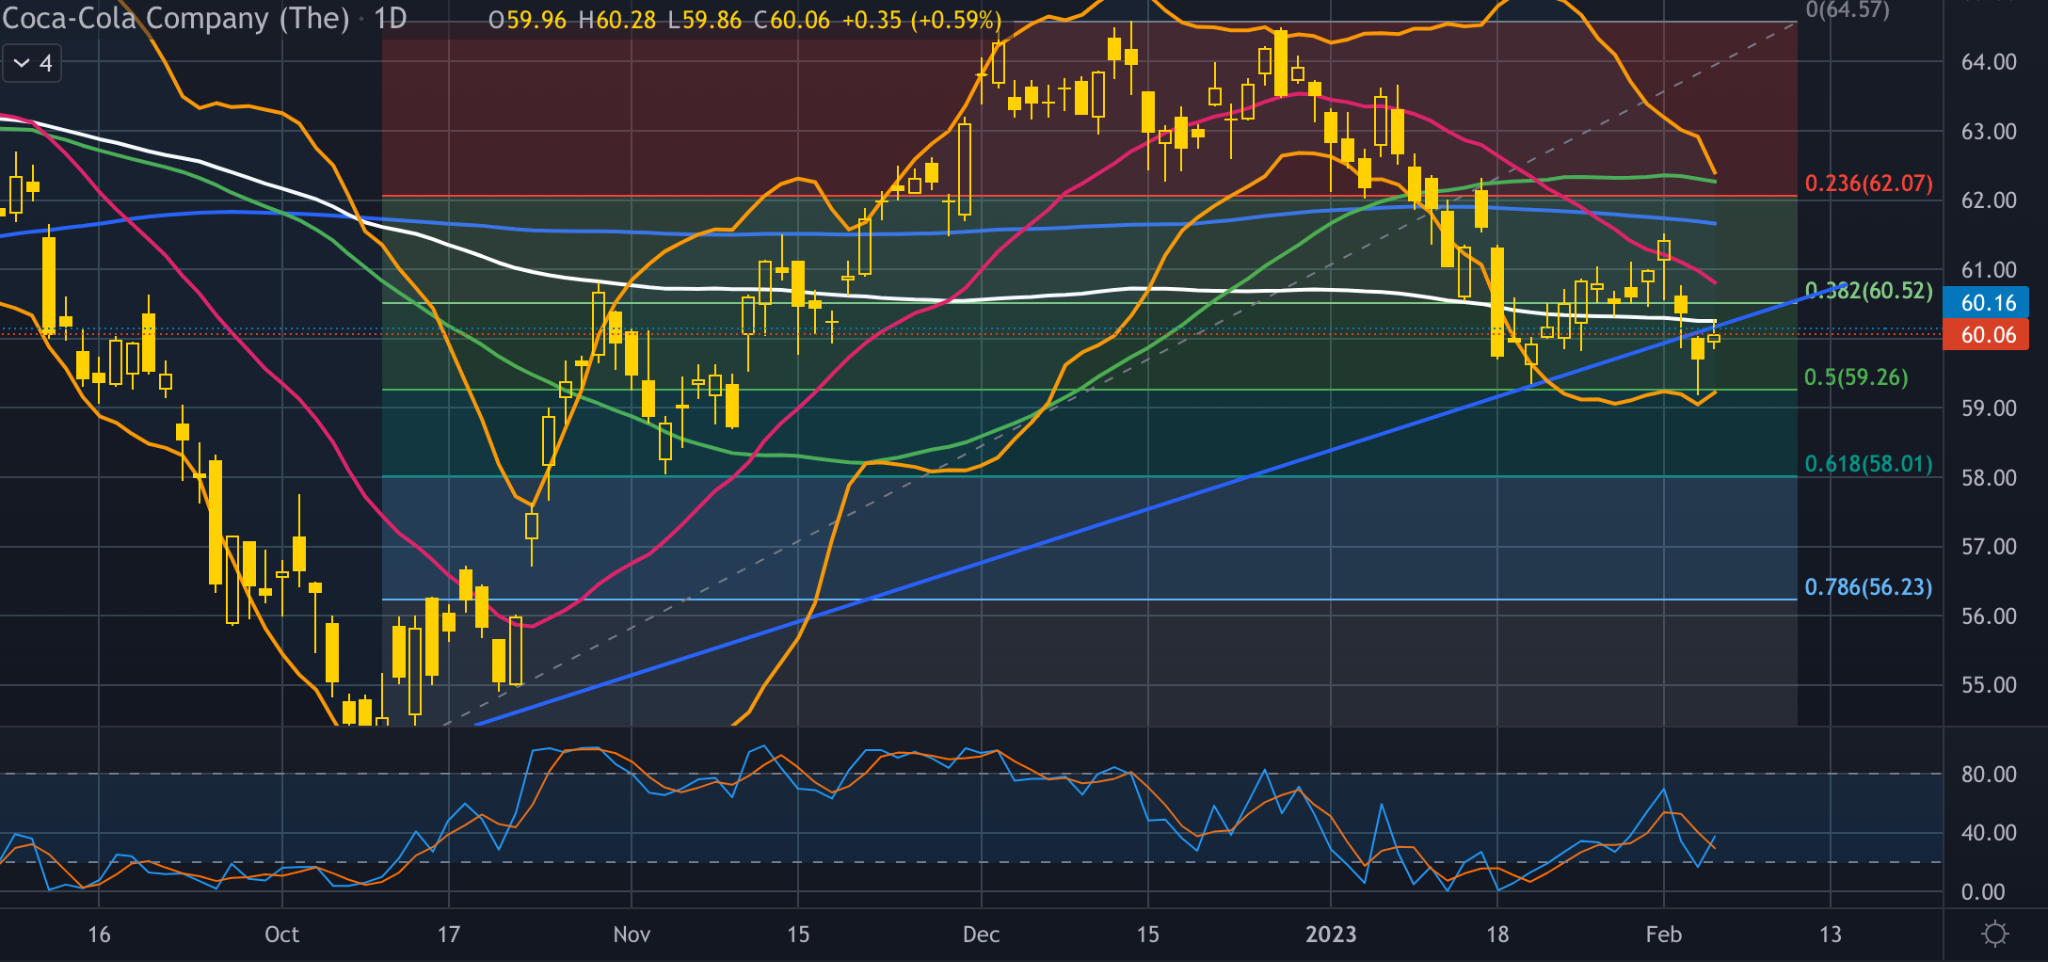Click the H60.28 high value in header
This screenshot has width=2048, height=962.
618,20
